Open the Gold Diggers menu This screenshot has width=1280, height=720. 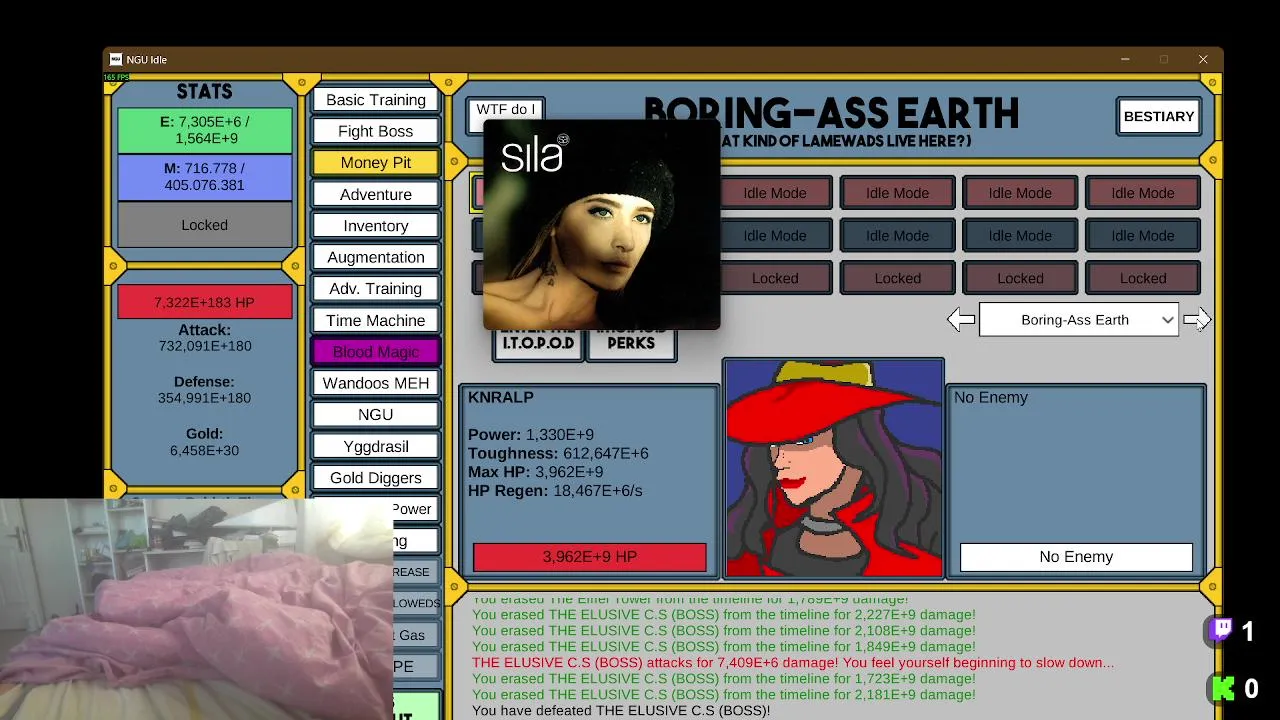(x=376, y=477)
